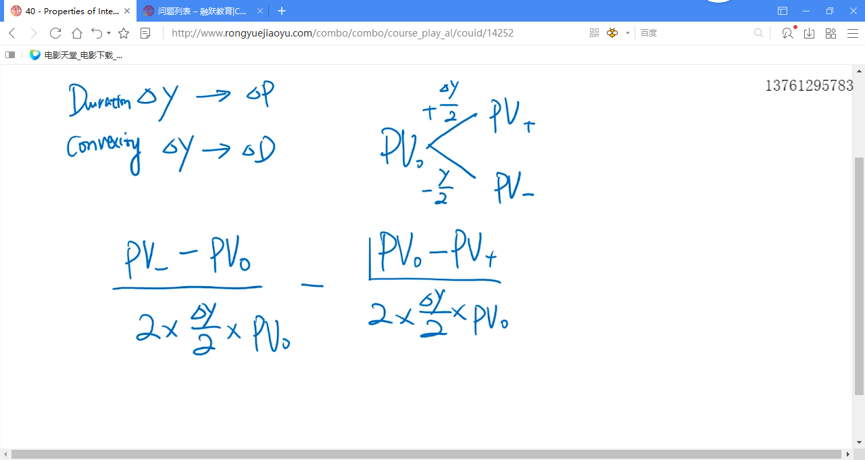
Task: Click the browser back arrow
Action: coord(12,33)
